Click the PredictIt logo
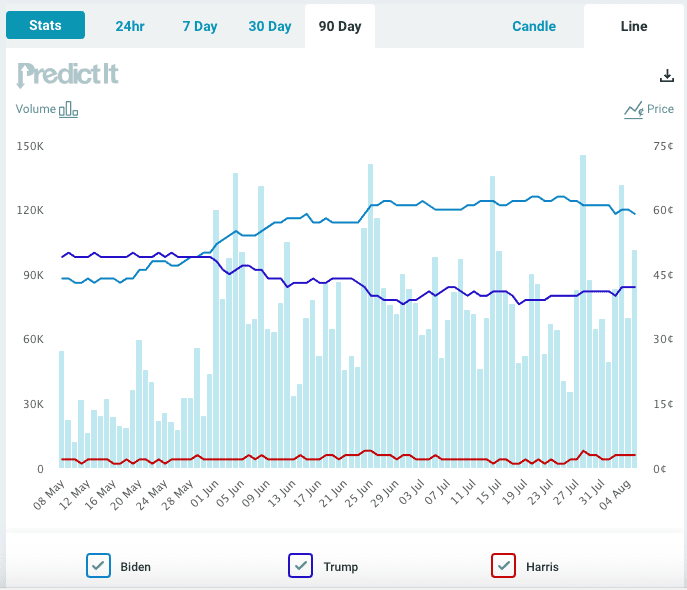687x590 pixels. (68, 76)
